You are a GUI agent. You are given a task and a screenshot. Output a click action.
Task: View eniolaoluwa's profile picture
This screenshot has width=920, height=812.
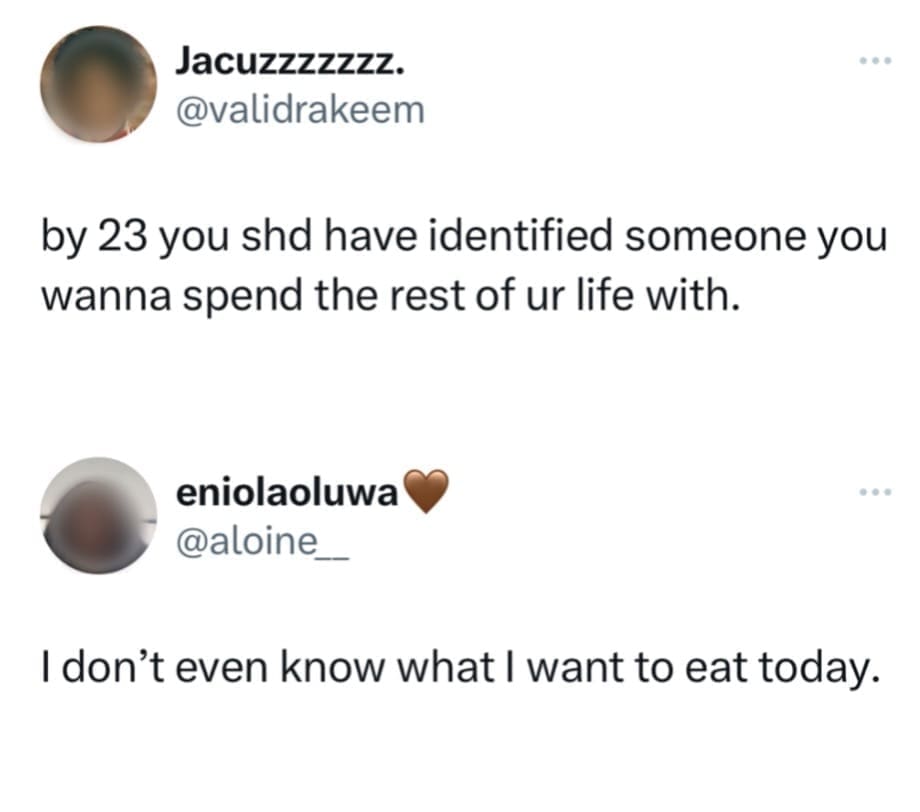click(x=97, y=515)
